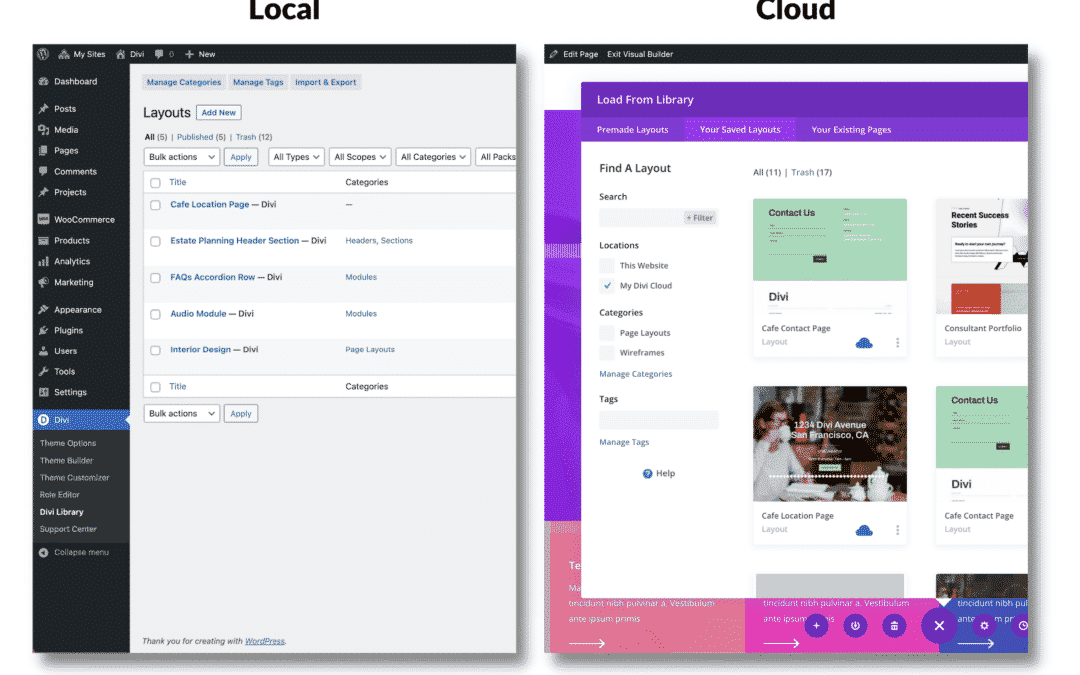This screenshot has height=675, width=1080.
Task: Click cloud icon on Cafe Contact Page card
Action: (x=864, y=343)
